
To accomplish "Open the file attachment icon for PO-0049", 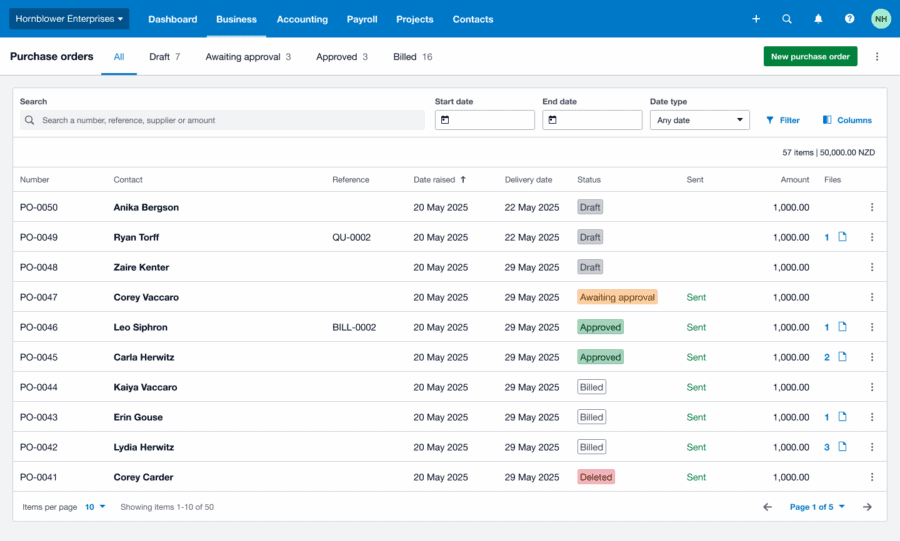I will tap(842, 237).
